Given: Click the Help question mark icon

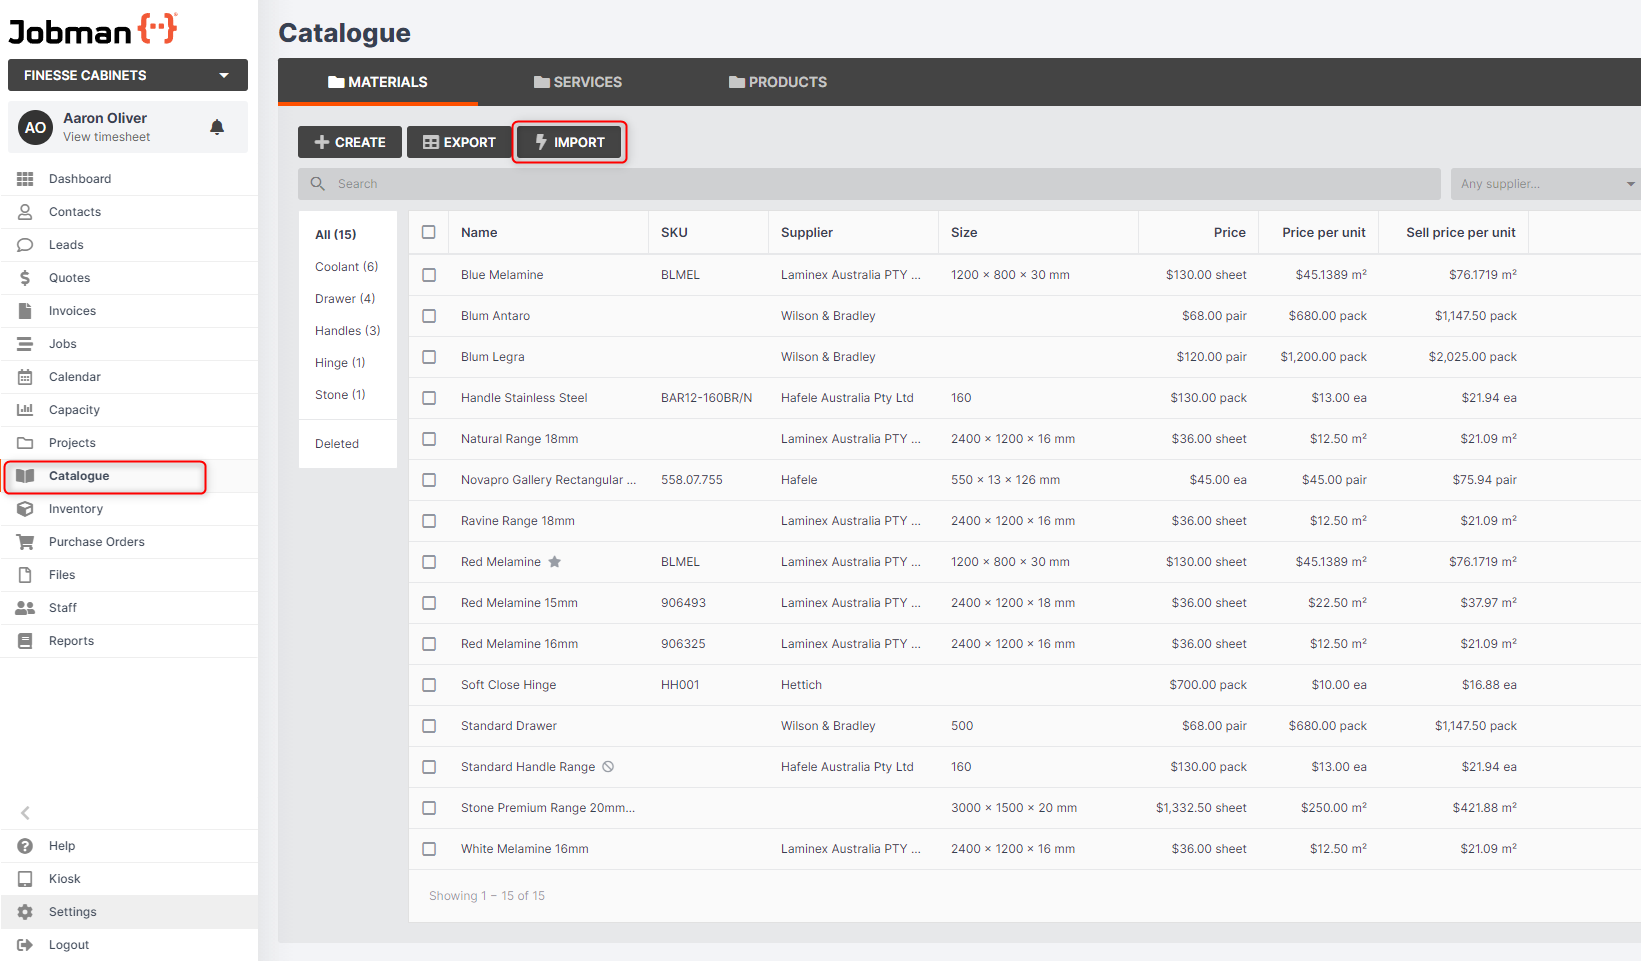Looking at the screenshot, I should [x=25, y=846].
